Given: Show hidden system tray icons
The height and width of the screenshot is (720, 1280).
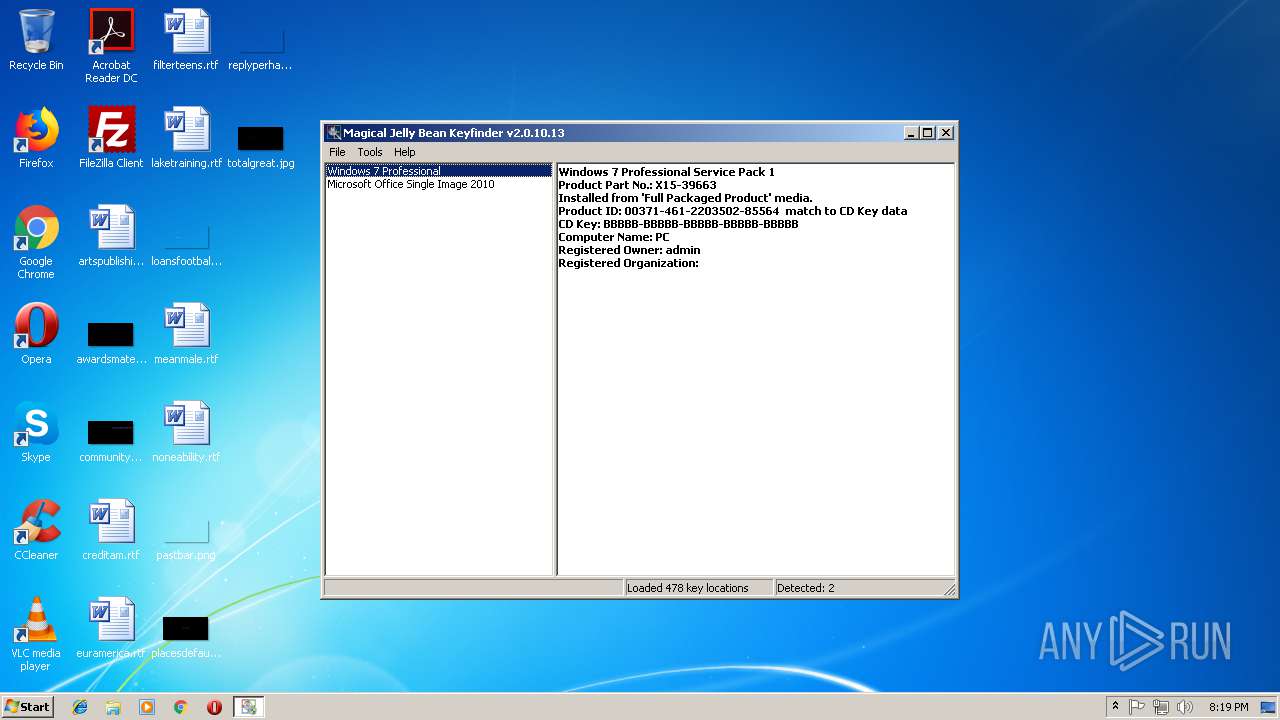Looking at the screenshot, I should (1115, 707).
